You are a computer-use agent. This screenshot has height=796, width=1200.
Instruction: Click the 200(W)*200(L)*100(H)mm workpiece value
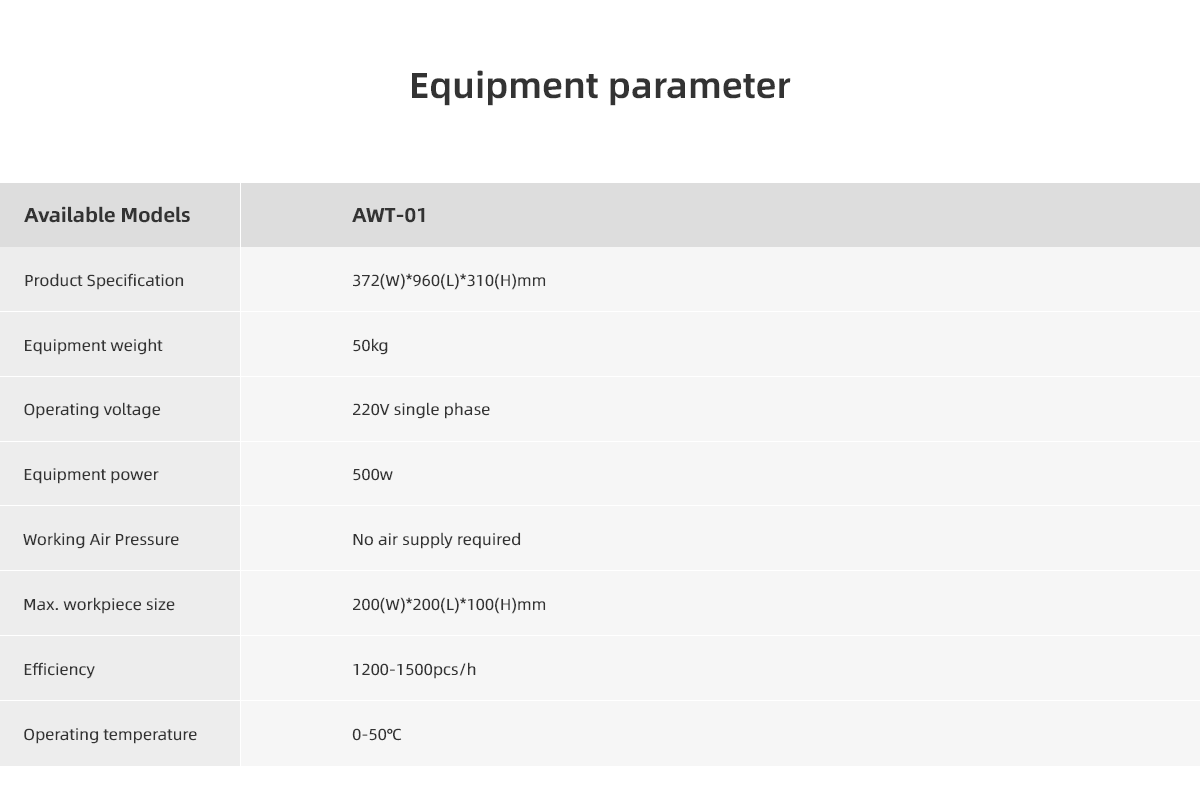tap(449, 604)
